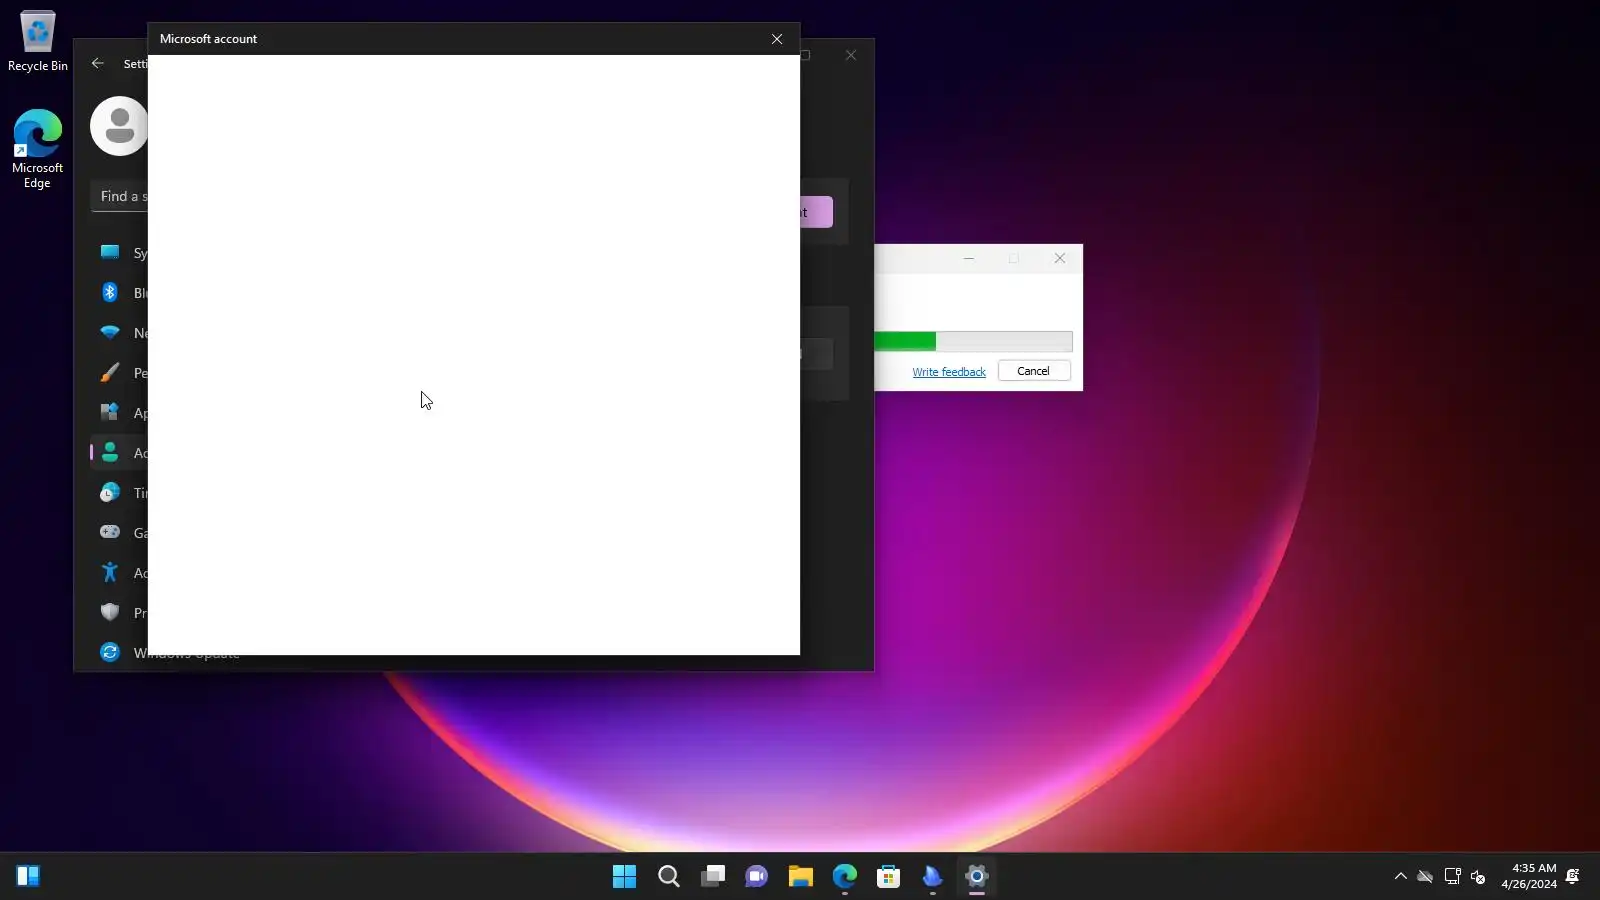
Task: Select the Gaming controller icon in Settings
Action: click(x=110, y=533)
